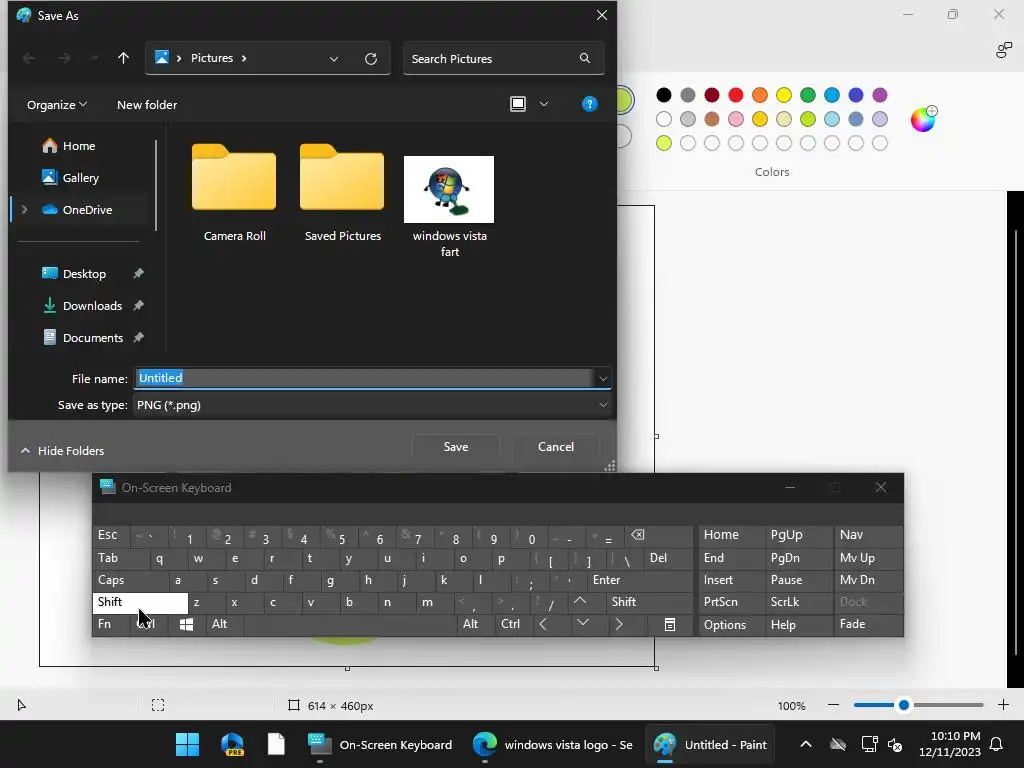Viewport: 1024px width, 768px height.
Task: Click the Fade key on On-Screen Keyboard
Action: tap(869, 624)
